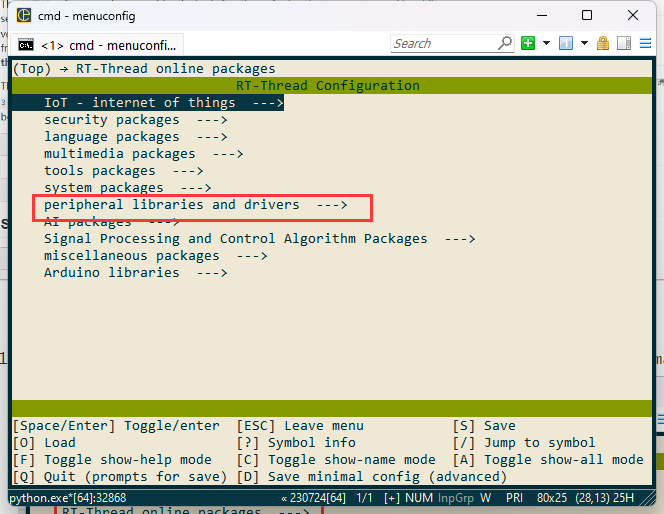The height and width of the screenshot is (514, 664).
Task: Maximize the ConEmu window
Action: tap(587, 16)
